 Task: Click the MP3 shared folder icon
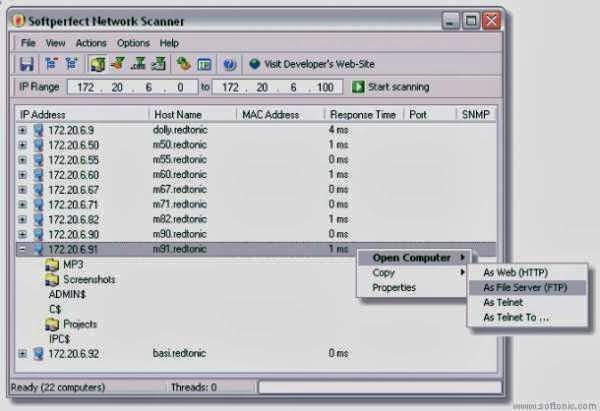pyautogui.click(x=52, y=264)
